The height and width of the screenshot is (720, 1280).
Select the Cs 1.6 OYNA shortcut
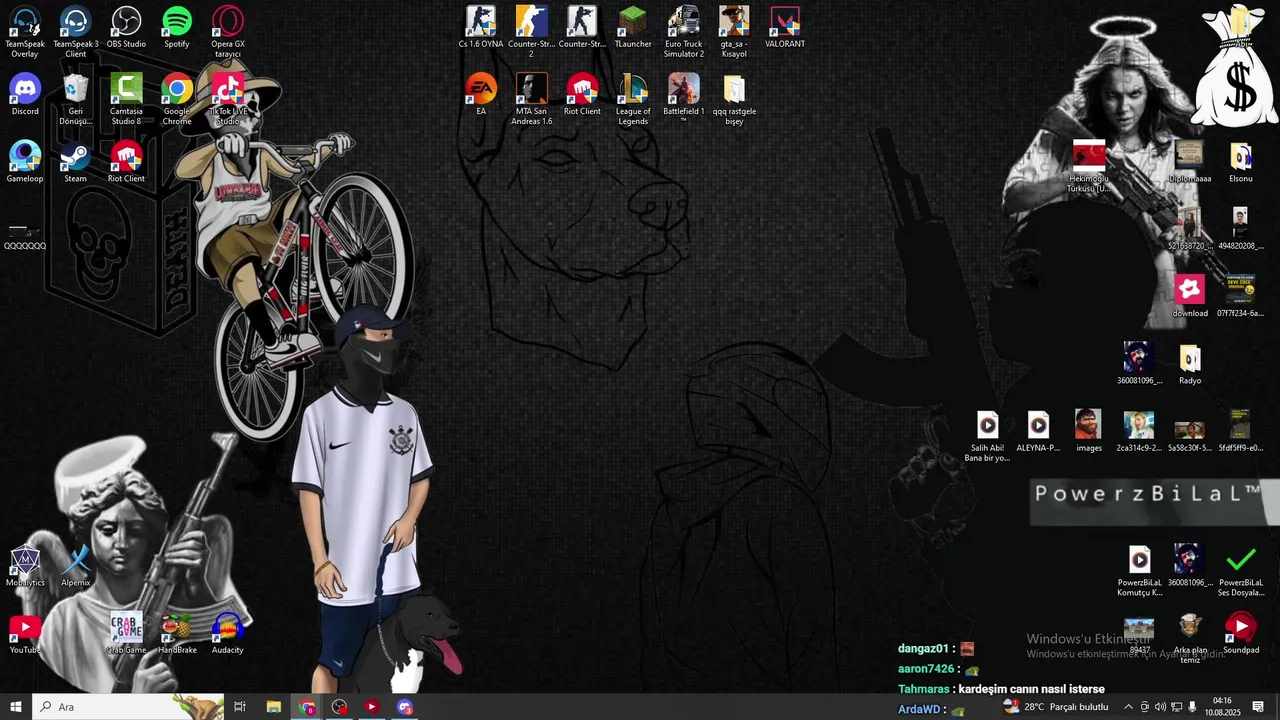coord(481,27)
